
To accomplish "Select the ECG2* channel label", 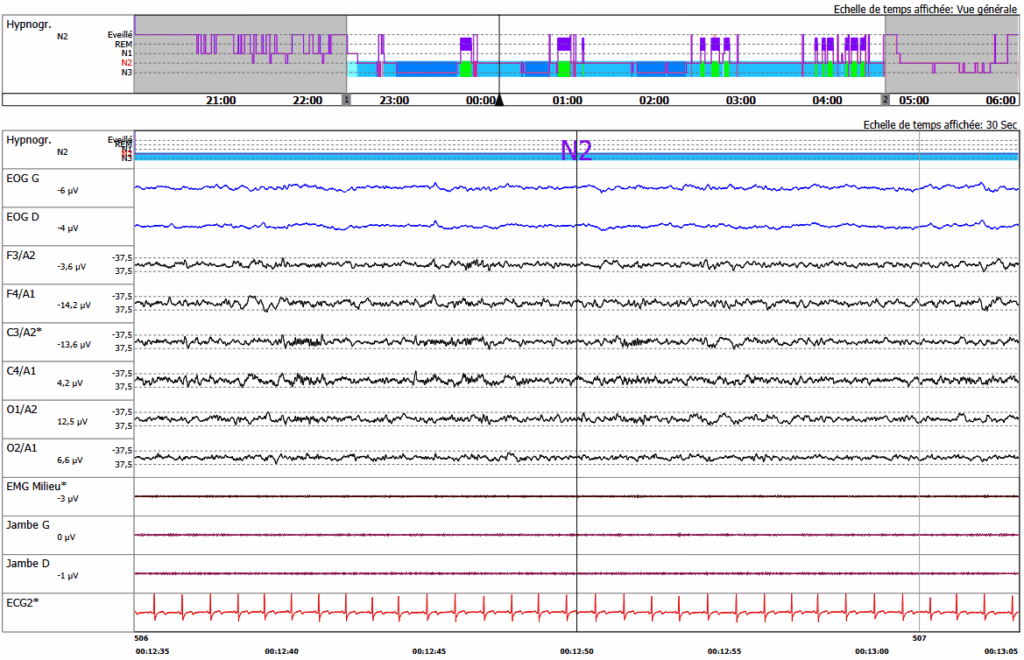I will pyautogui.click(x=23, y=602).
